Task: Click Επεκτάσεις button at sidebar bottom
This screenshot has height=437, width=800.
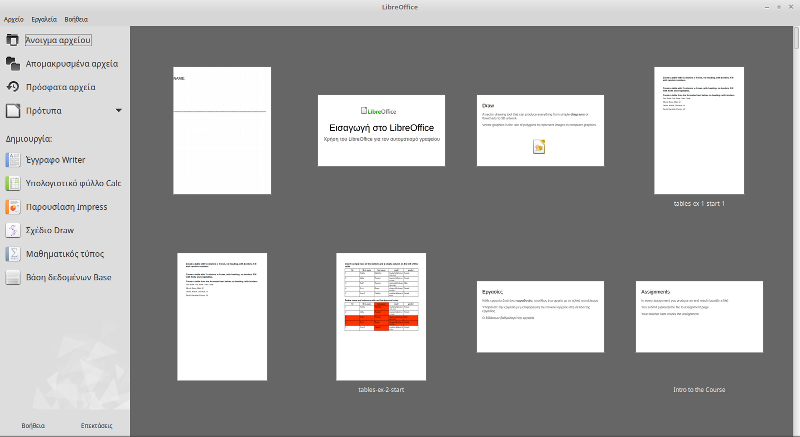Action: click(96, 425)
